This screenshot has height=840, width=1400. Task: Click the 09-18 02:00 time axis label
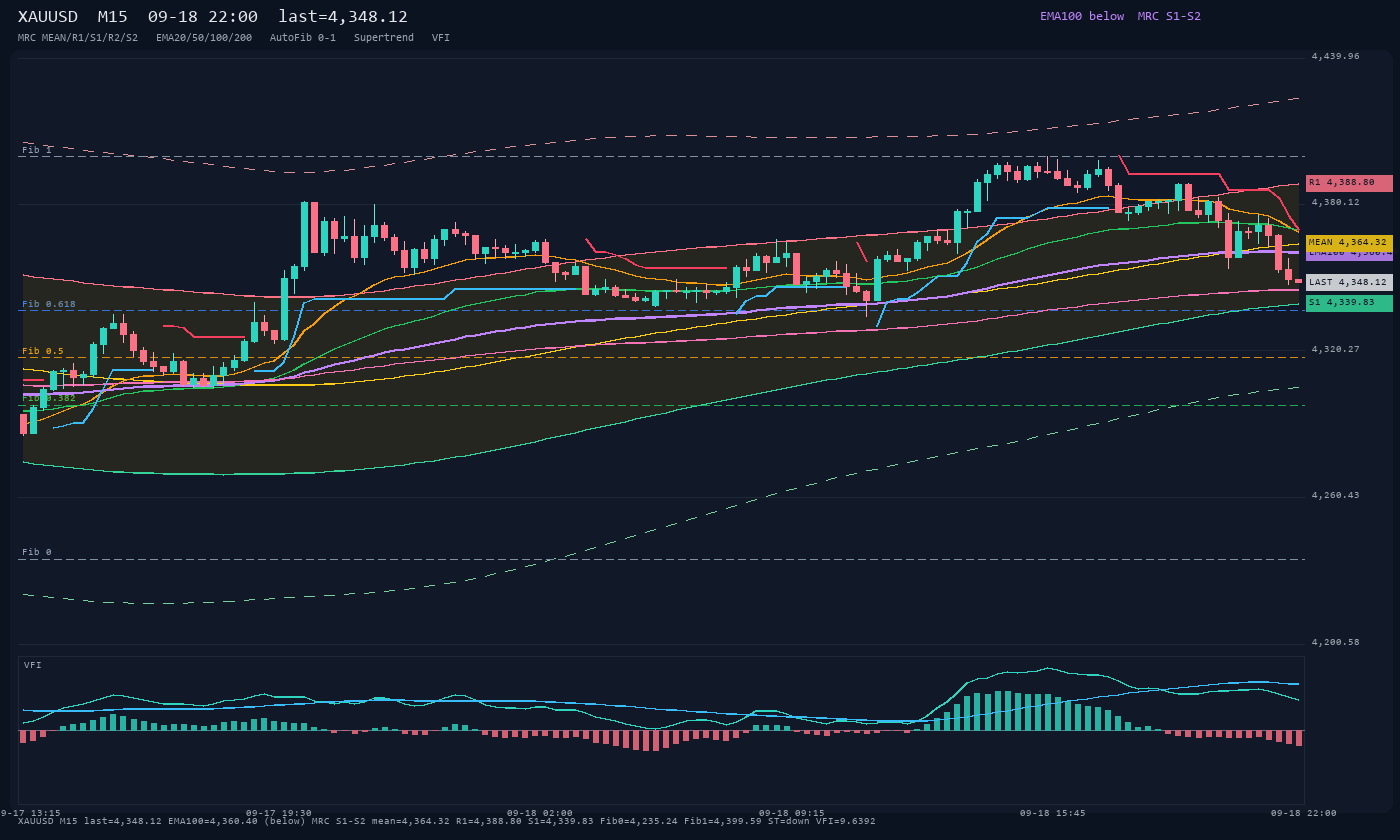[540, 813]
